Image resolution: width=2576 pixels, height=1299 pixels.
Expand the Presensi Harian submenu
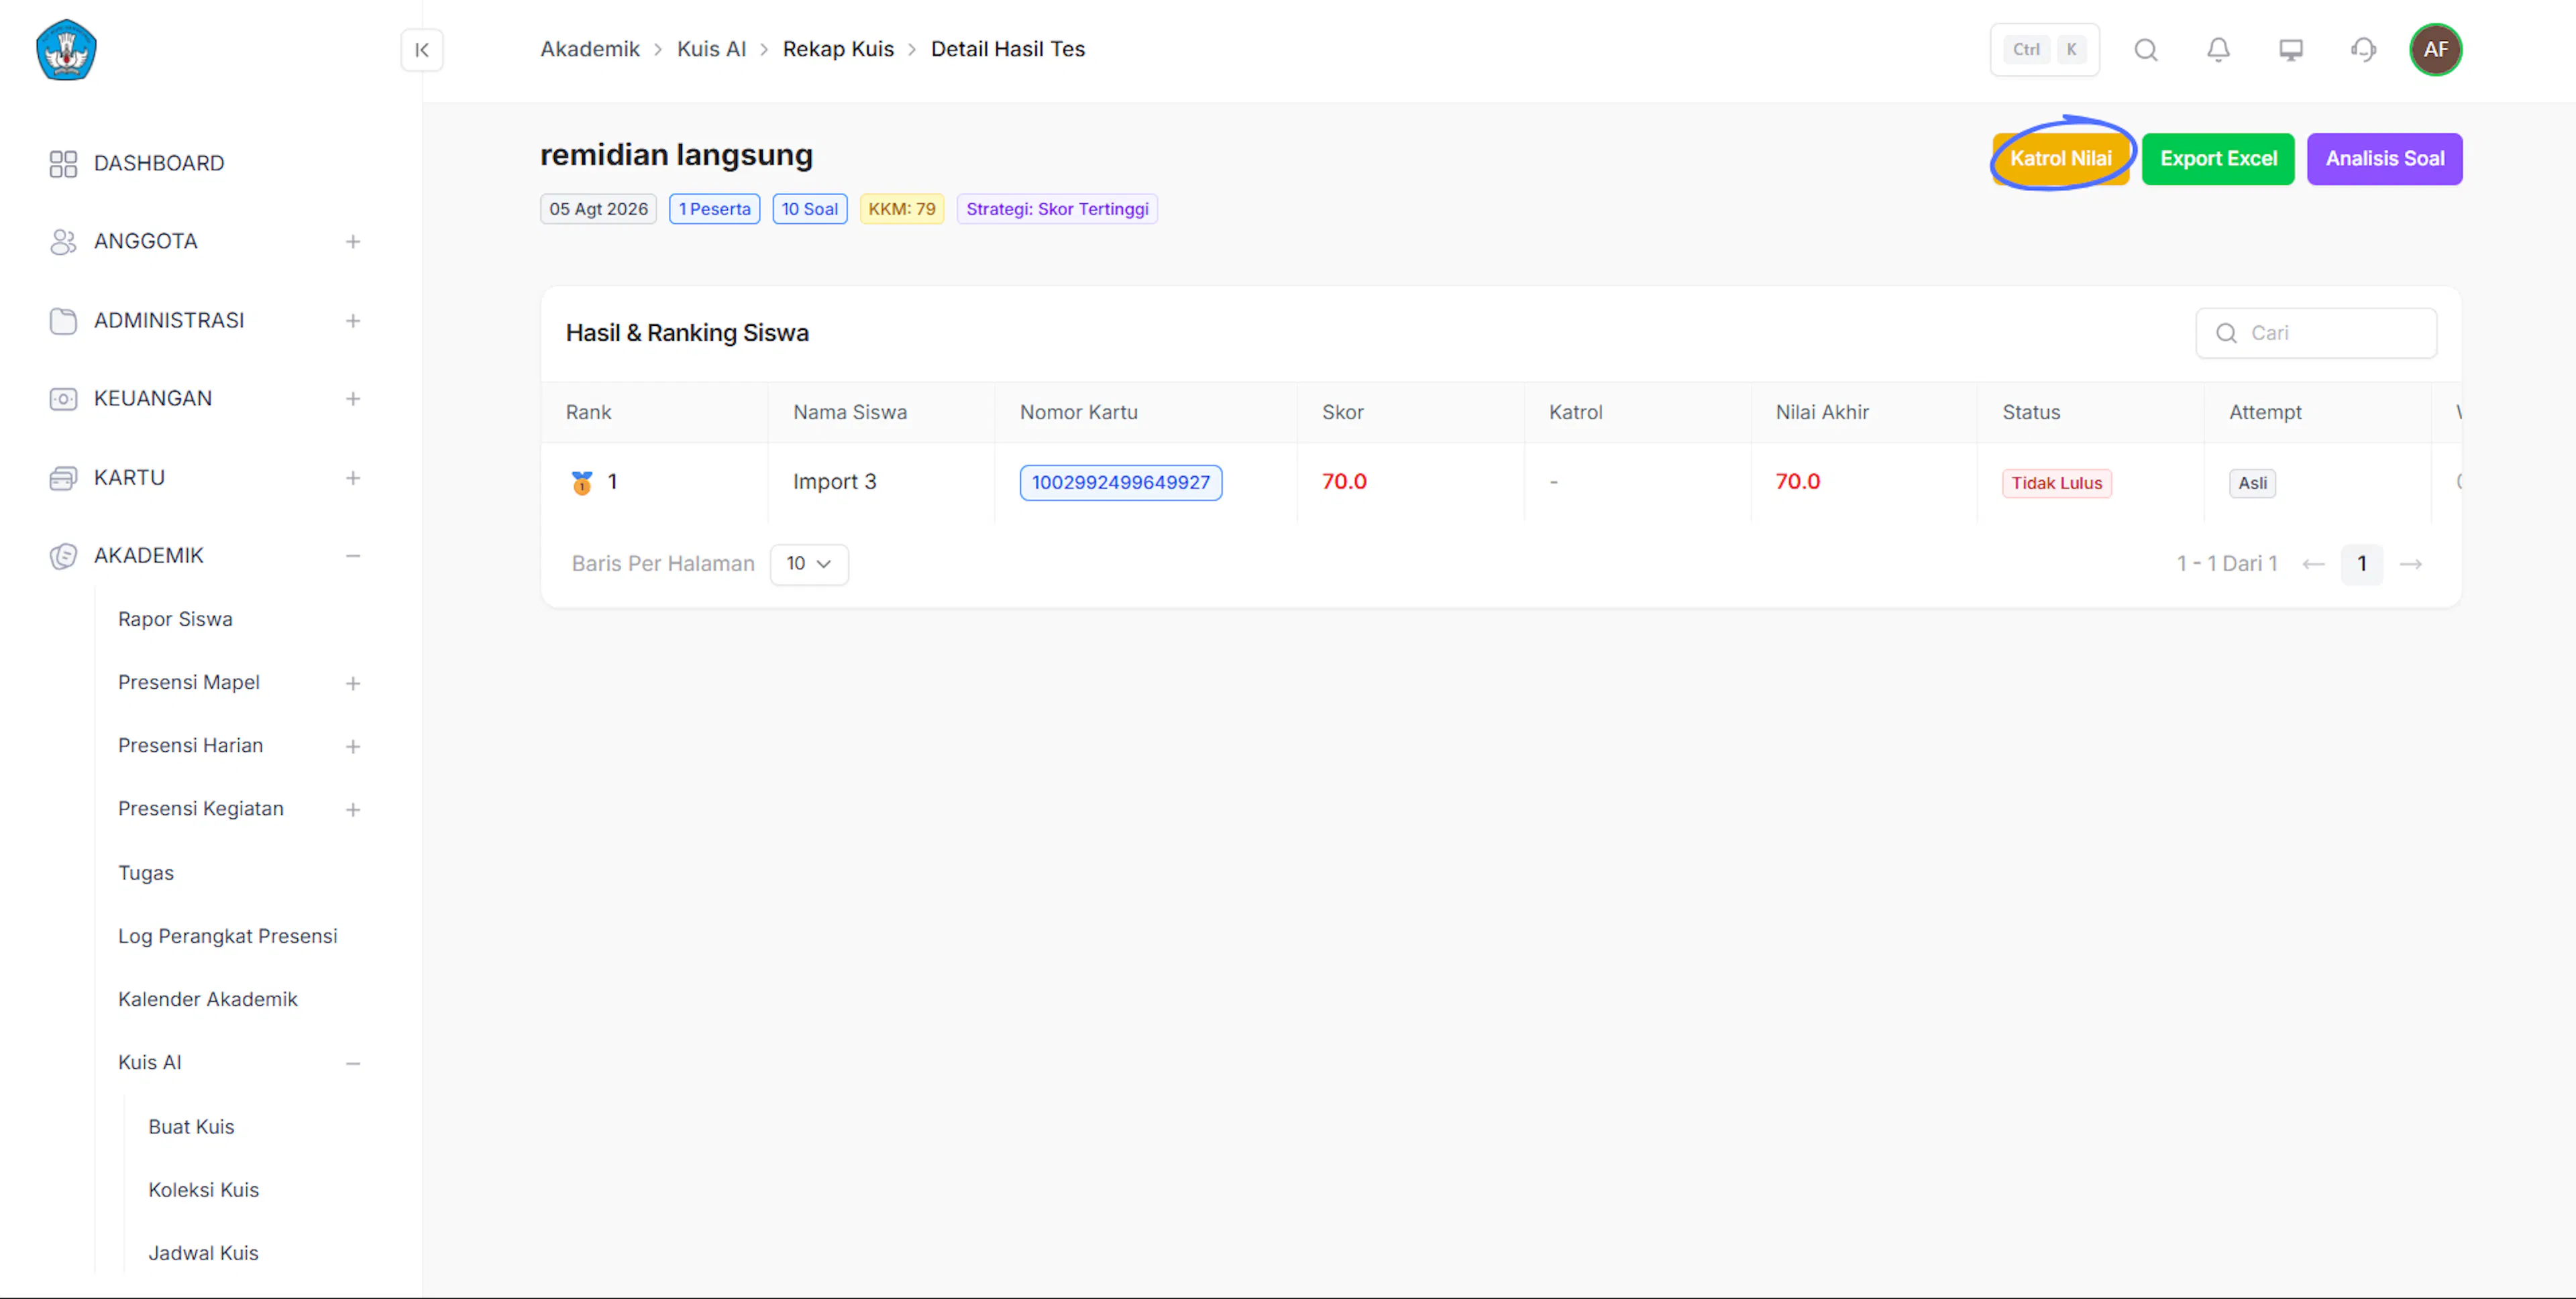click(x=353, y=747)
